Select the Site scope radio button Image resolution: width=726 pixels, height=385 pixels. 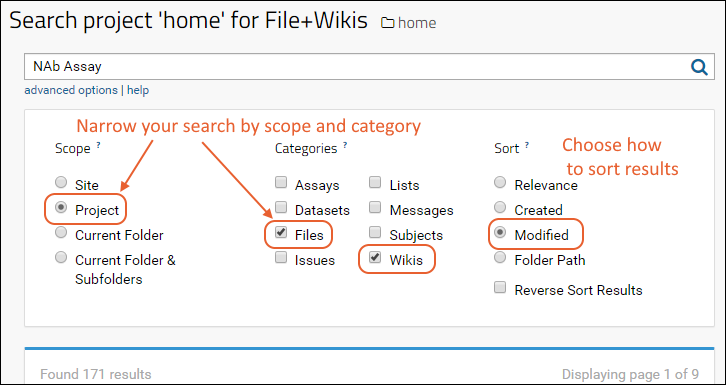(61, 182)
